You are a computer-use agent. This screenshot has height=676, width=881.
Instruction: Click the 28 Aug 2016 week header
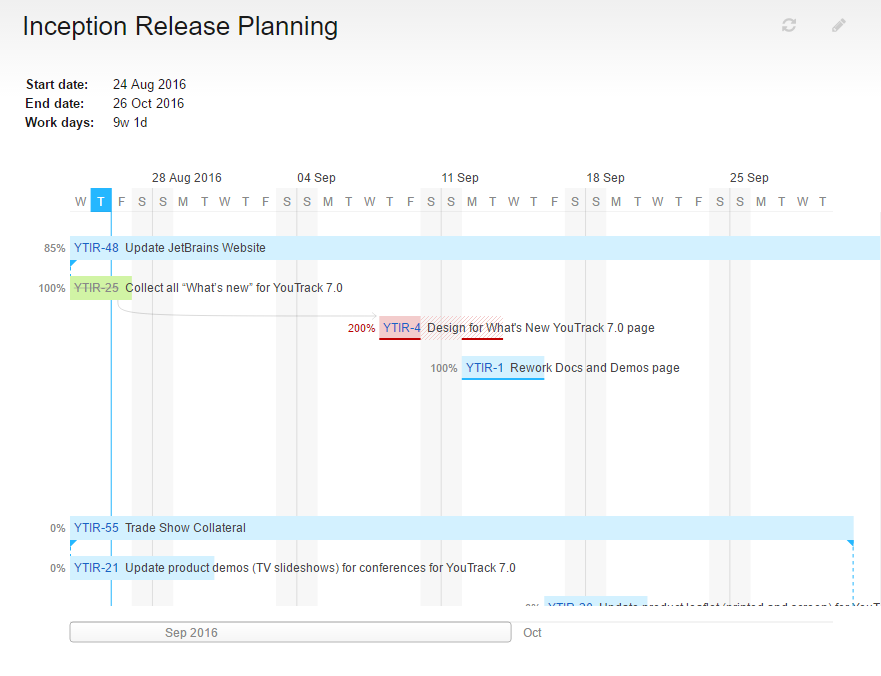point(187,177)
